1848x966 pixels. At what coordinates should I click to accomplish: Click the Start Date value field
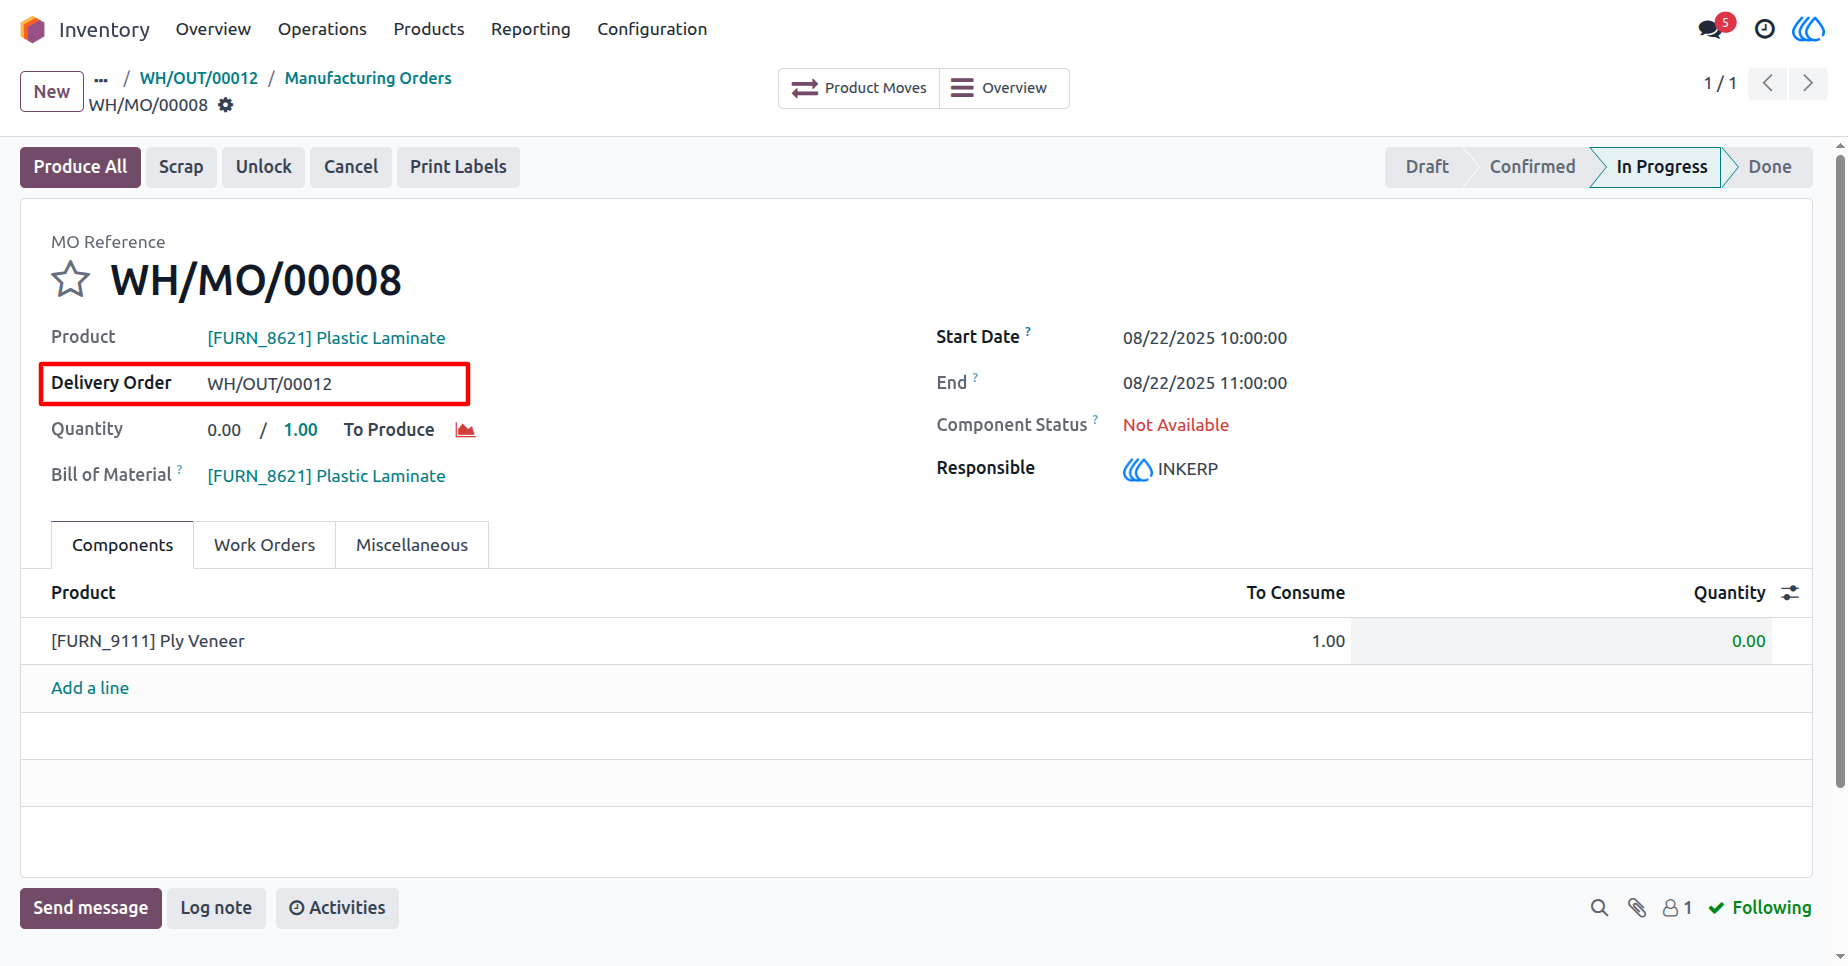click(x=1204, y=338)
